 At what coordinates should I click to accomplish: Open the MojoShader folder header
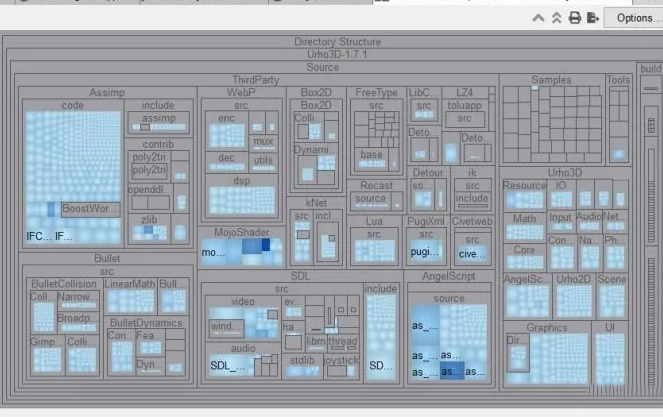[x=241, y=232]
